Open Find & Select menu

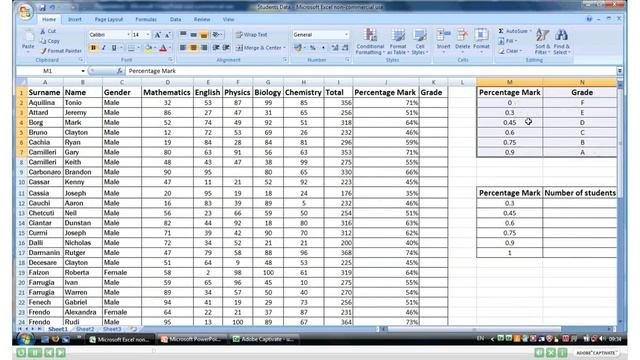(x=562, y=41)
